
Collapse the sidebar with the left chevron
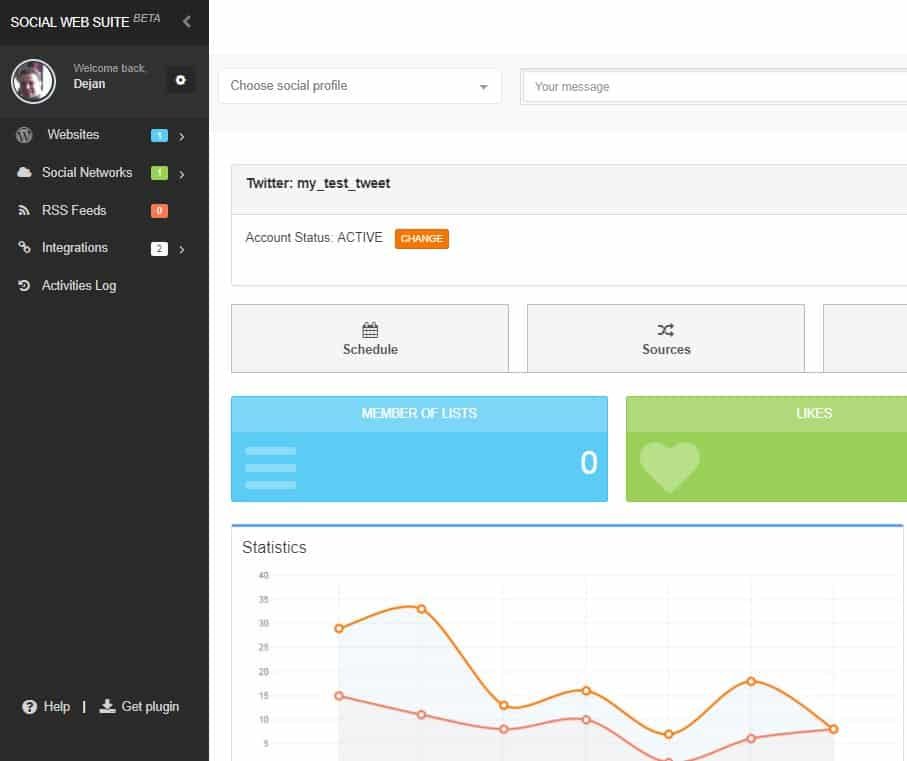point(187,21)
